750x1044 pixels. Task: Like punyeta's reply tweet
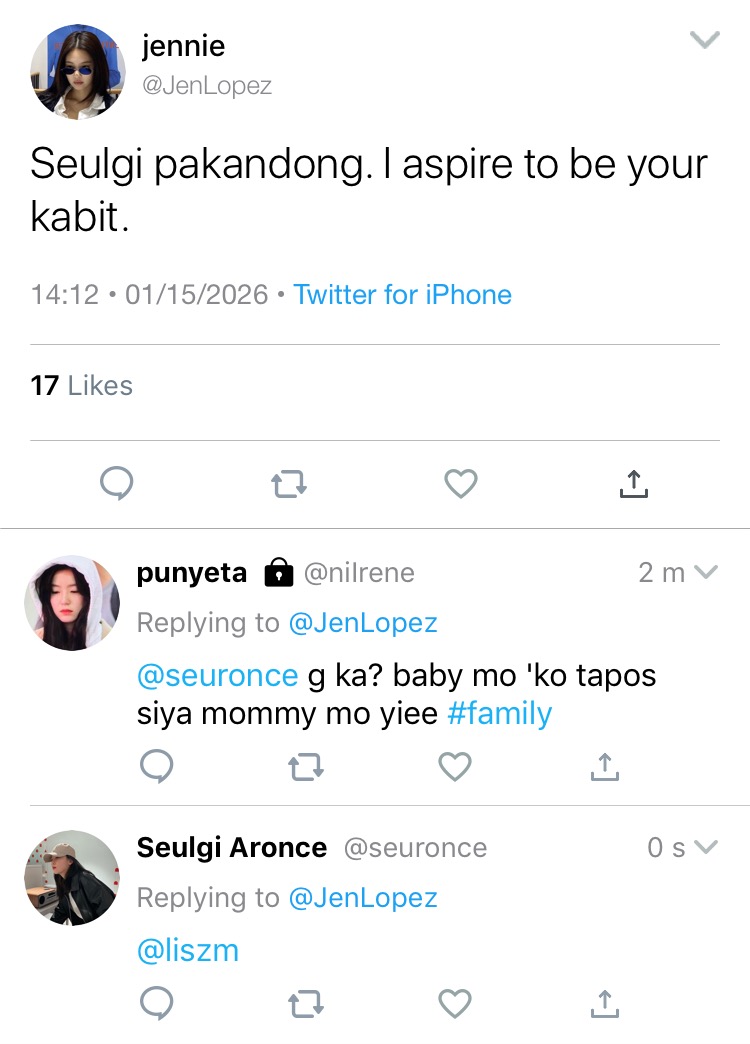pos(455,766)
